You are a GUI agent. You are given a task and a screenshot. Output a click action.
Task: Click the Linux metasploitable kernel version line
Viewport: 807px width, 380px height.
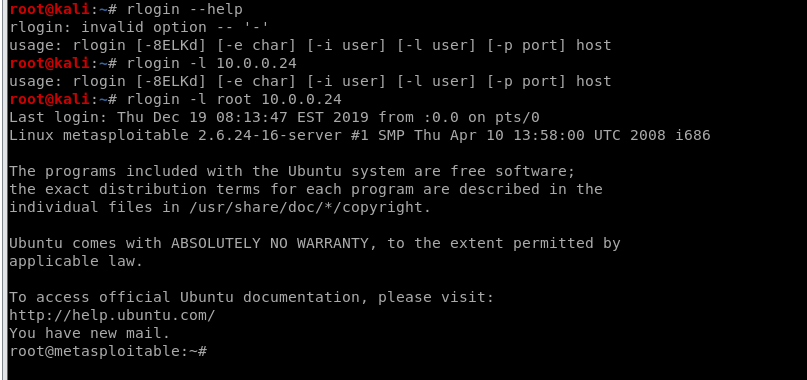(360, 135)
